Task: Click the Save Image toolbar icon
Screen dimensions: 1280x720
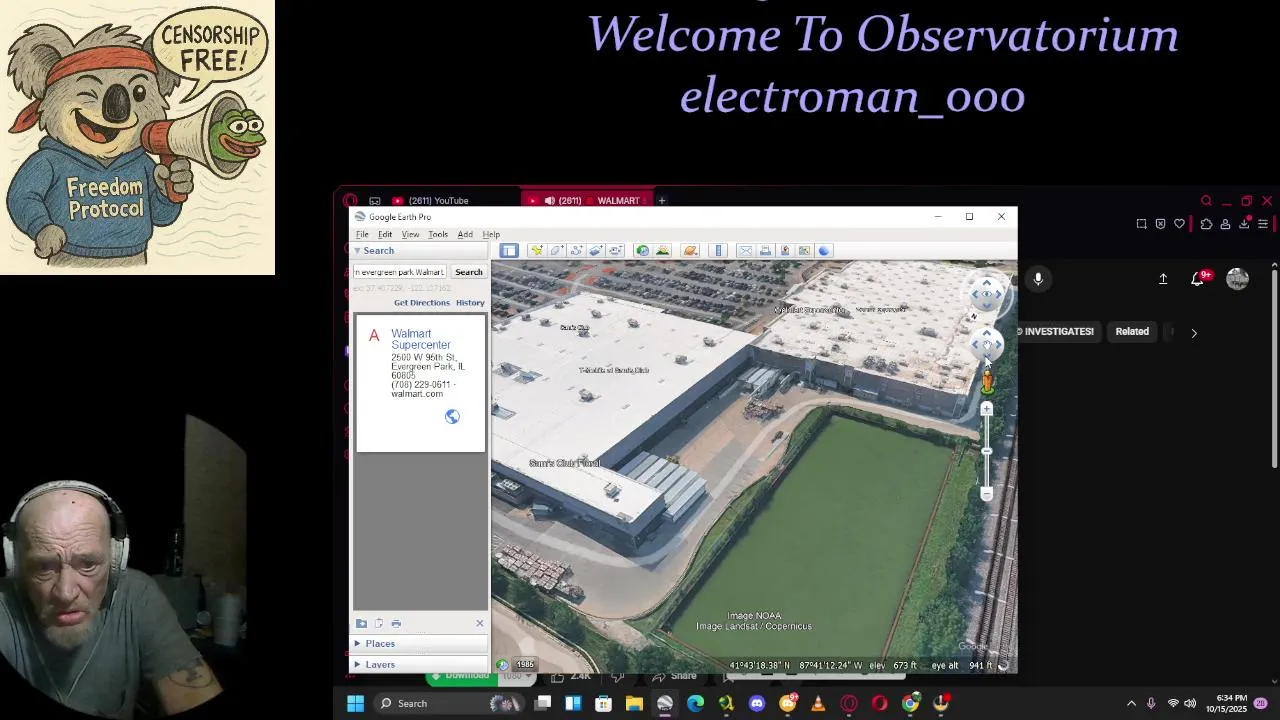Action: tap(785, 251)
